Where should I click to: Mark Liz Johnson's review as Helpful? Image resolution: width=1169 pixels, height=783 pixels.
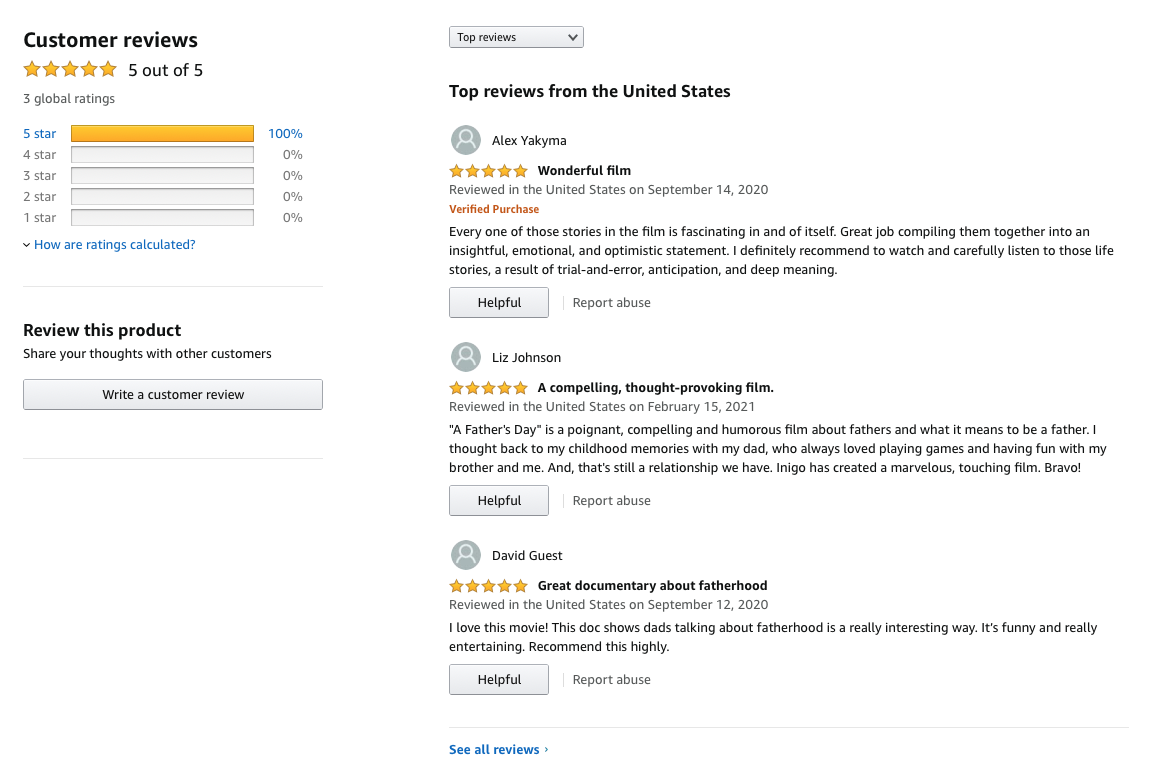(499, 501)
